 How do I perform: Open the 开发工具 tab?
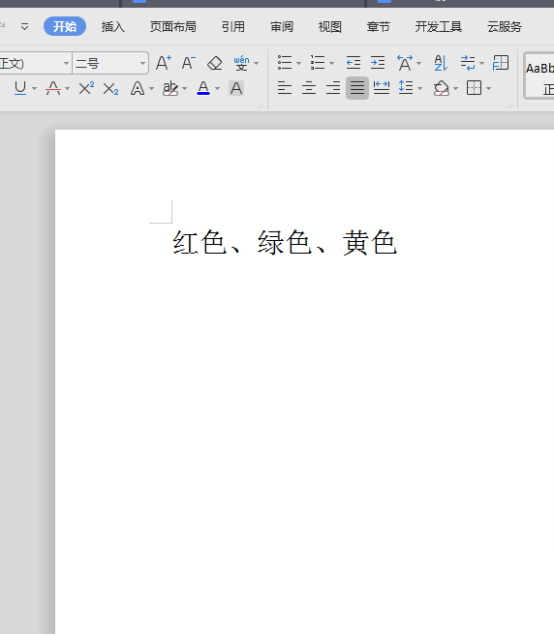(438, 27)
